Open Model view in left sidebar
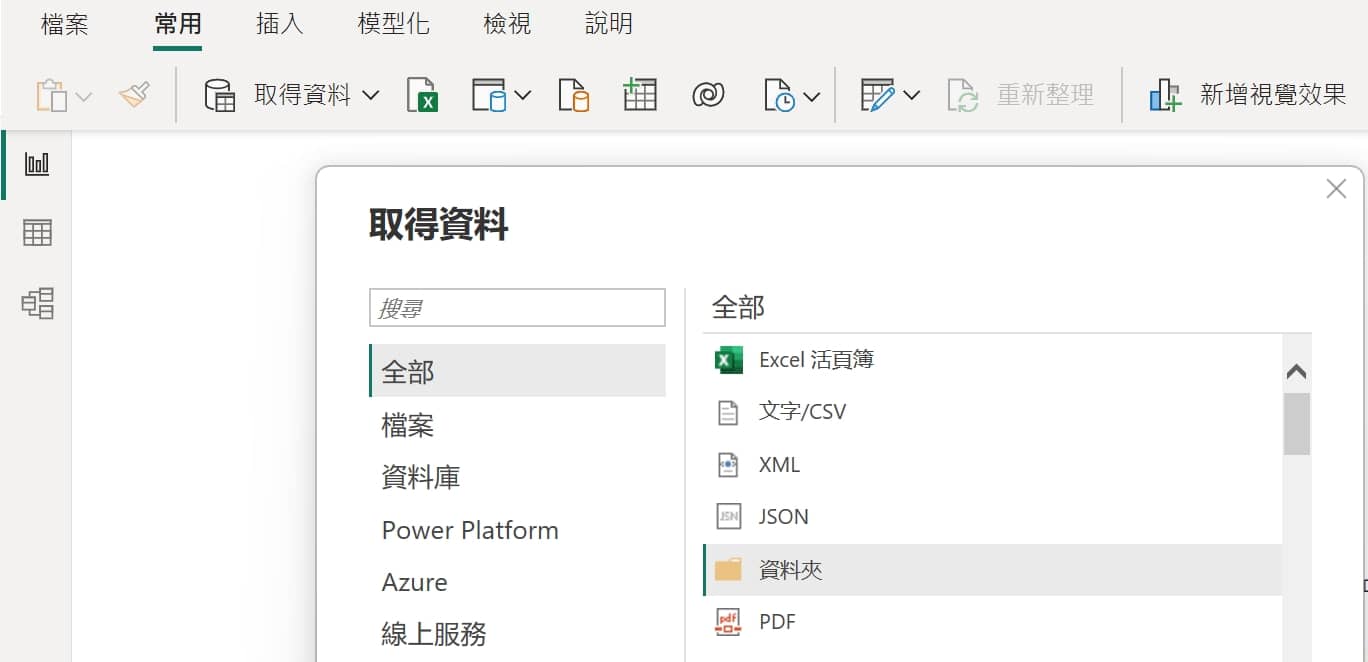This screenshot has width=1368, height=662. 37,303
